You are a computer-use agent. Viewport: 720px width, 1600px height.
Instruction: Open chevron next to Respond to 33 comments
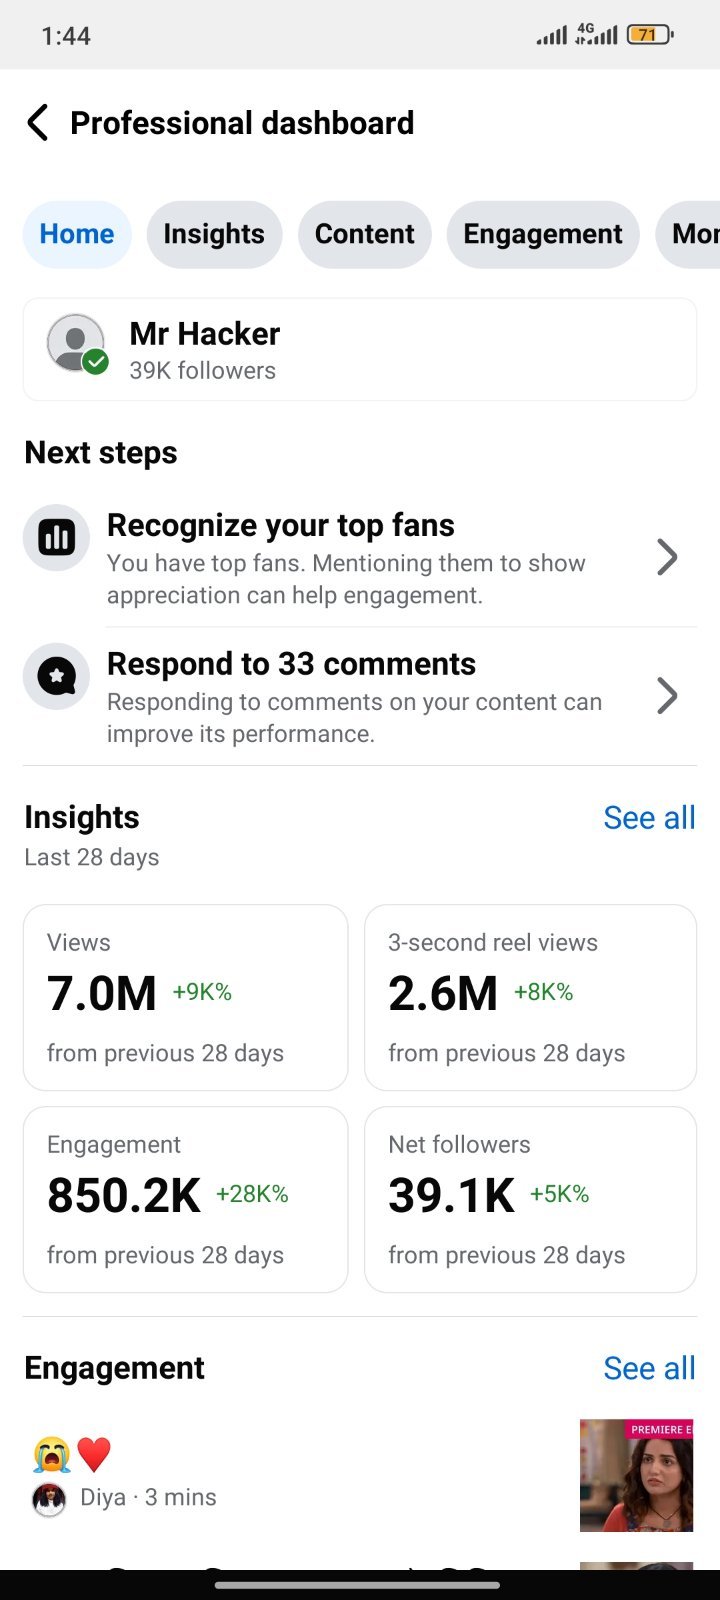667,695
